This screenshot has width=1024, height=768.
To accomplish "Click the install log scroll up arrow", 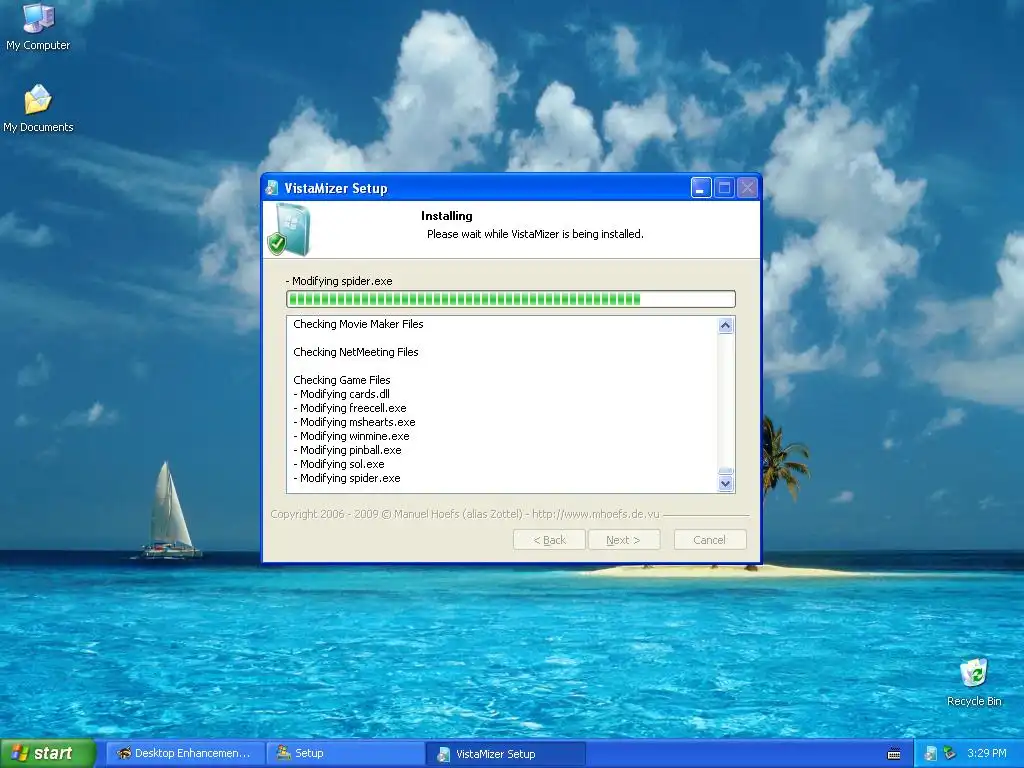I will pyautogui.click(x=726, y=325).
